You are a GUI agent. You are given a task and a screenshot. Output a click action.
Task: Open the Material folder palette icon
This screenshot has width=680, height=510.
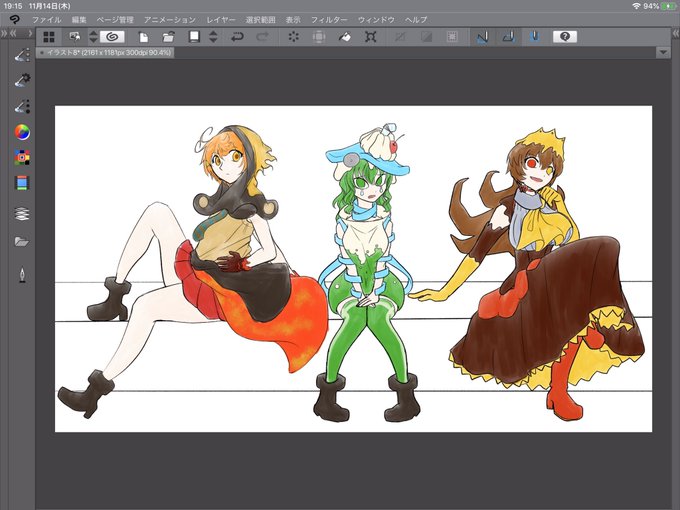point(22,241)
